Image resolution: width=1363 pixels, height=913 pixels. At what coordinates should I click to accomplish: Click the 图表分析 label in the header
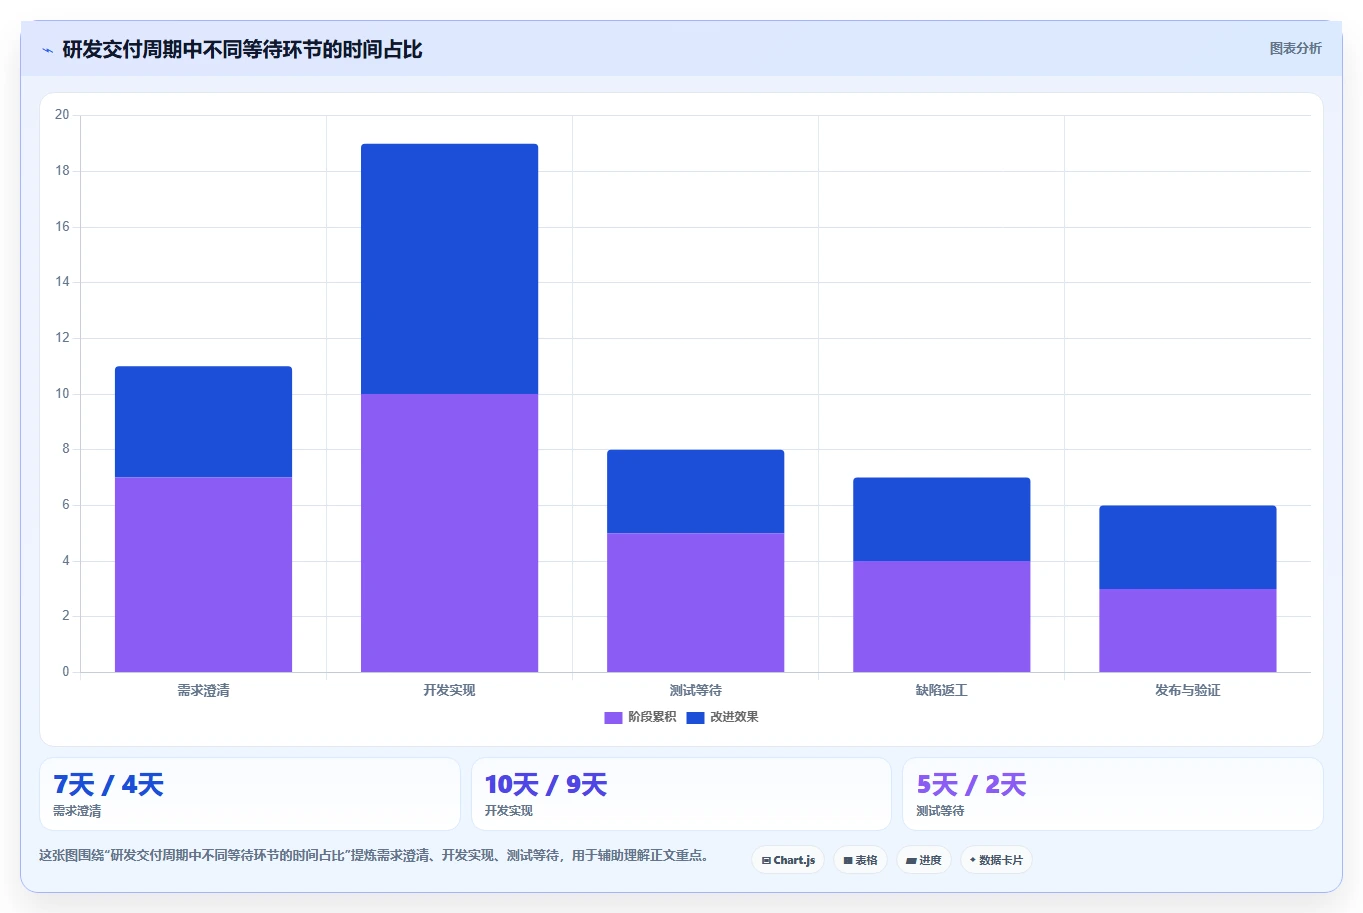tap(1295, 48)
